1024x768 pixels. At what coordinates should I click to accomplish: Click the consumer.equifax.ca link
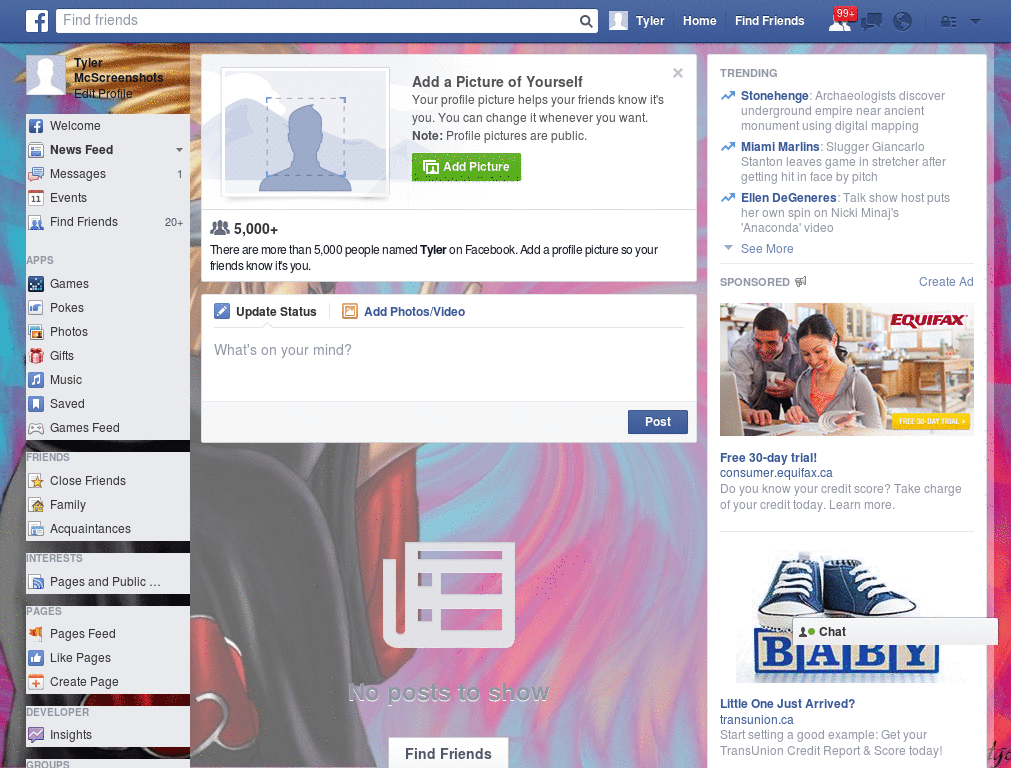tap(776, 473)
